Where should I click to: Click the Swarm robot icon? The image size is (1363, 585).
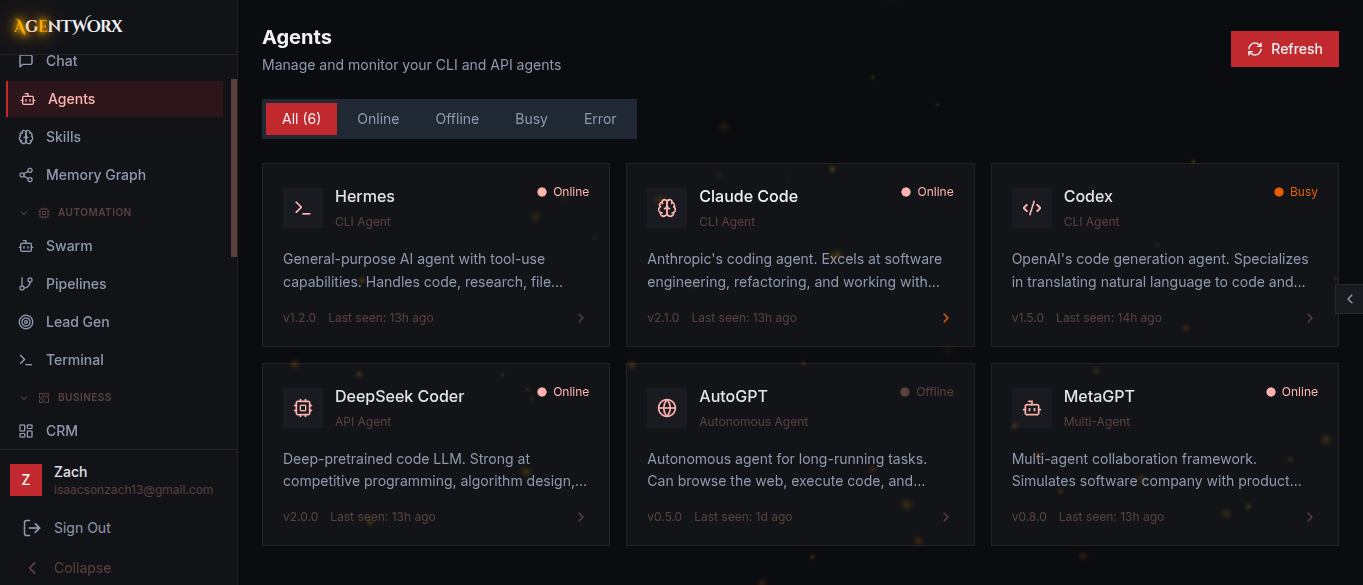tap(26, 246)
